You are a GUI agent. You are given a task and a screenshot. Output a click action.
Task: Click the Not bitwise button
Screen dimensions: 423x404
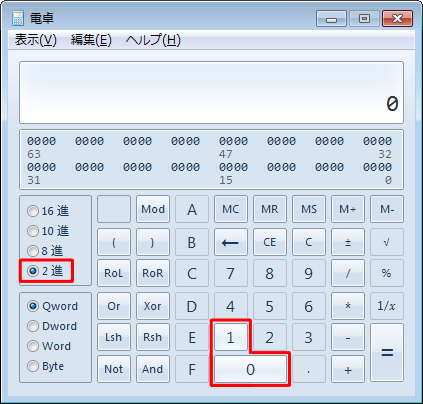(114, 369)
